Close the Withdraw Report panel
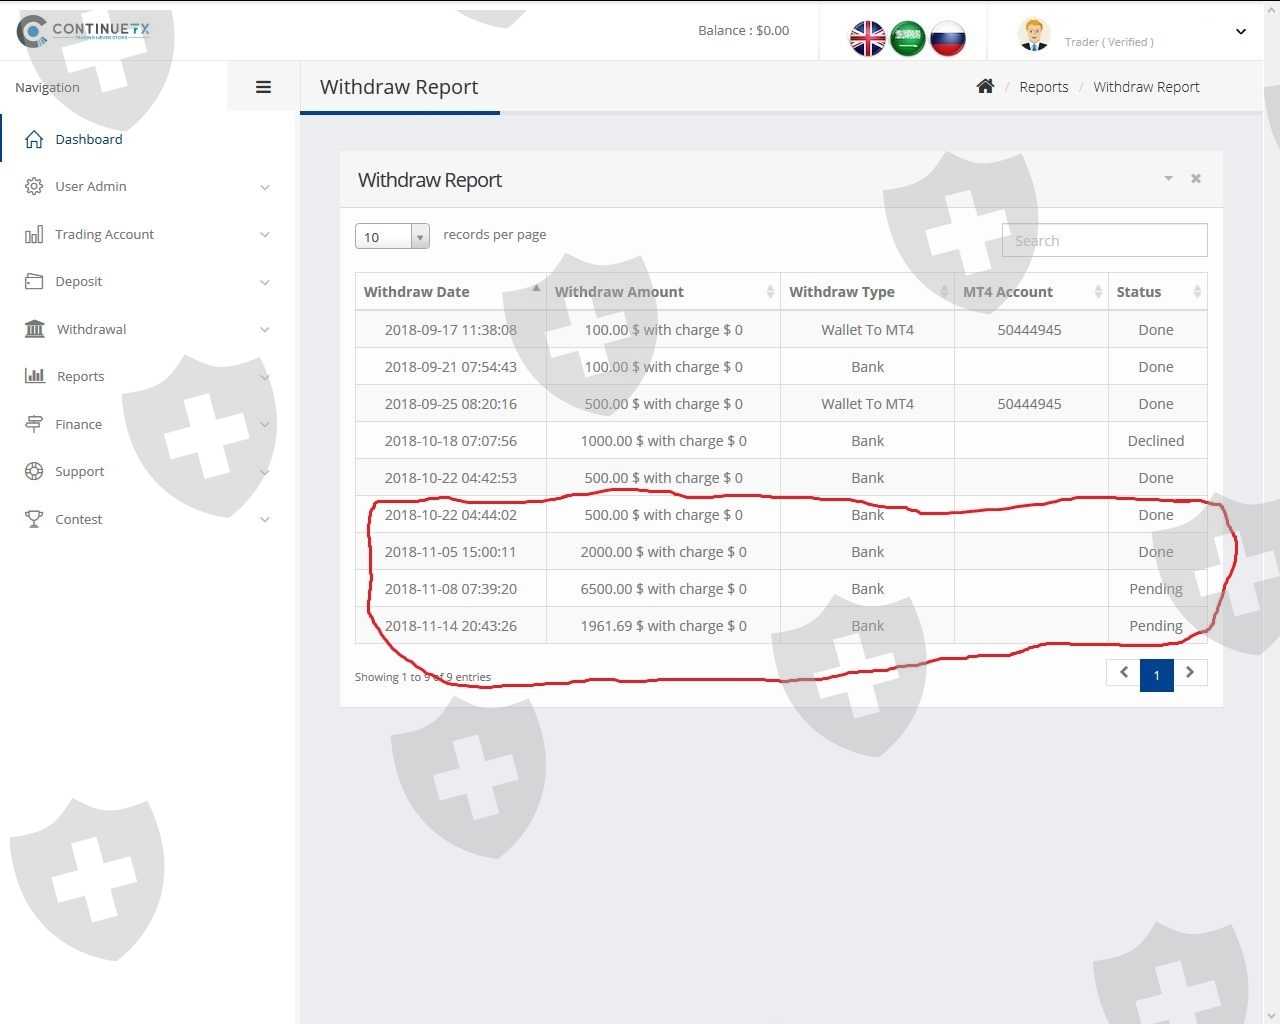Image resolution: width=1280 pixels, height=1024 pixels. [1196, 178]
